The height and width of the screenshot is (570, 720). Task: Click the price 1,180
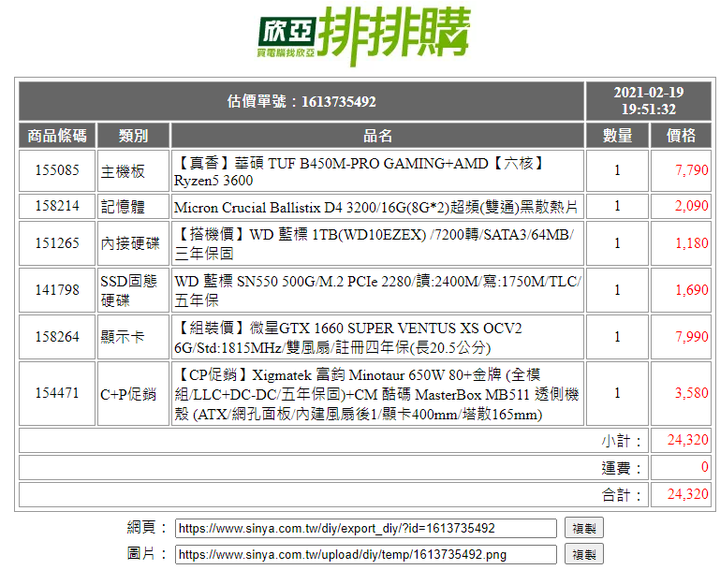(692, 243)
